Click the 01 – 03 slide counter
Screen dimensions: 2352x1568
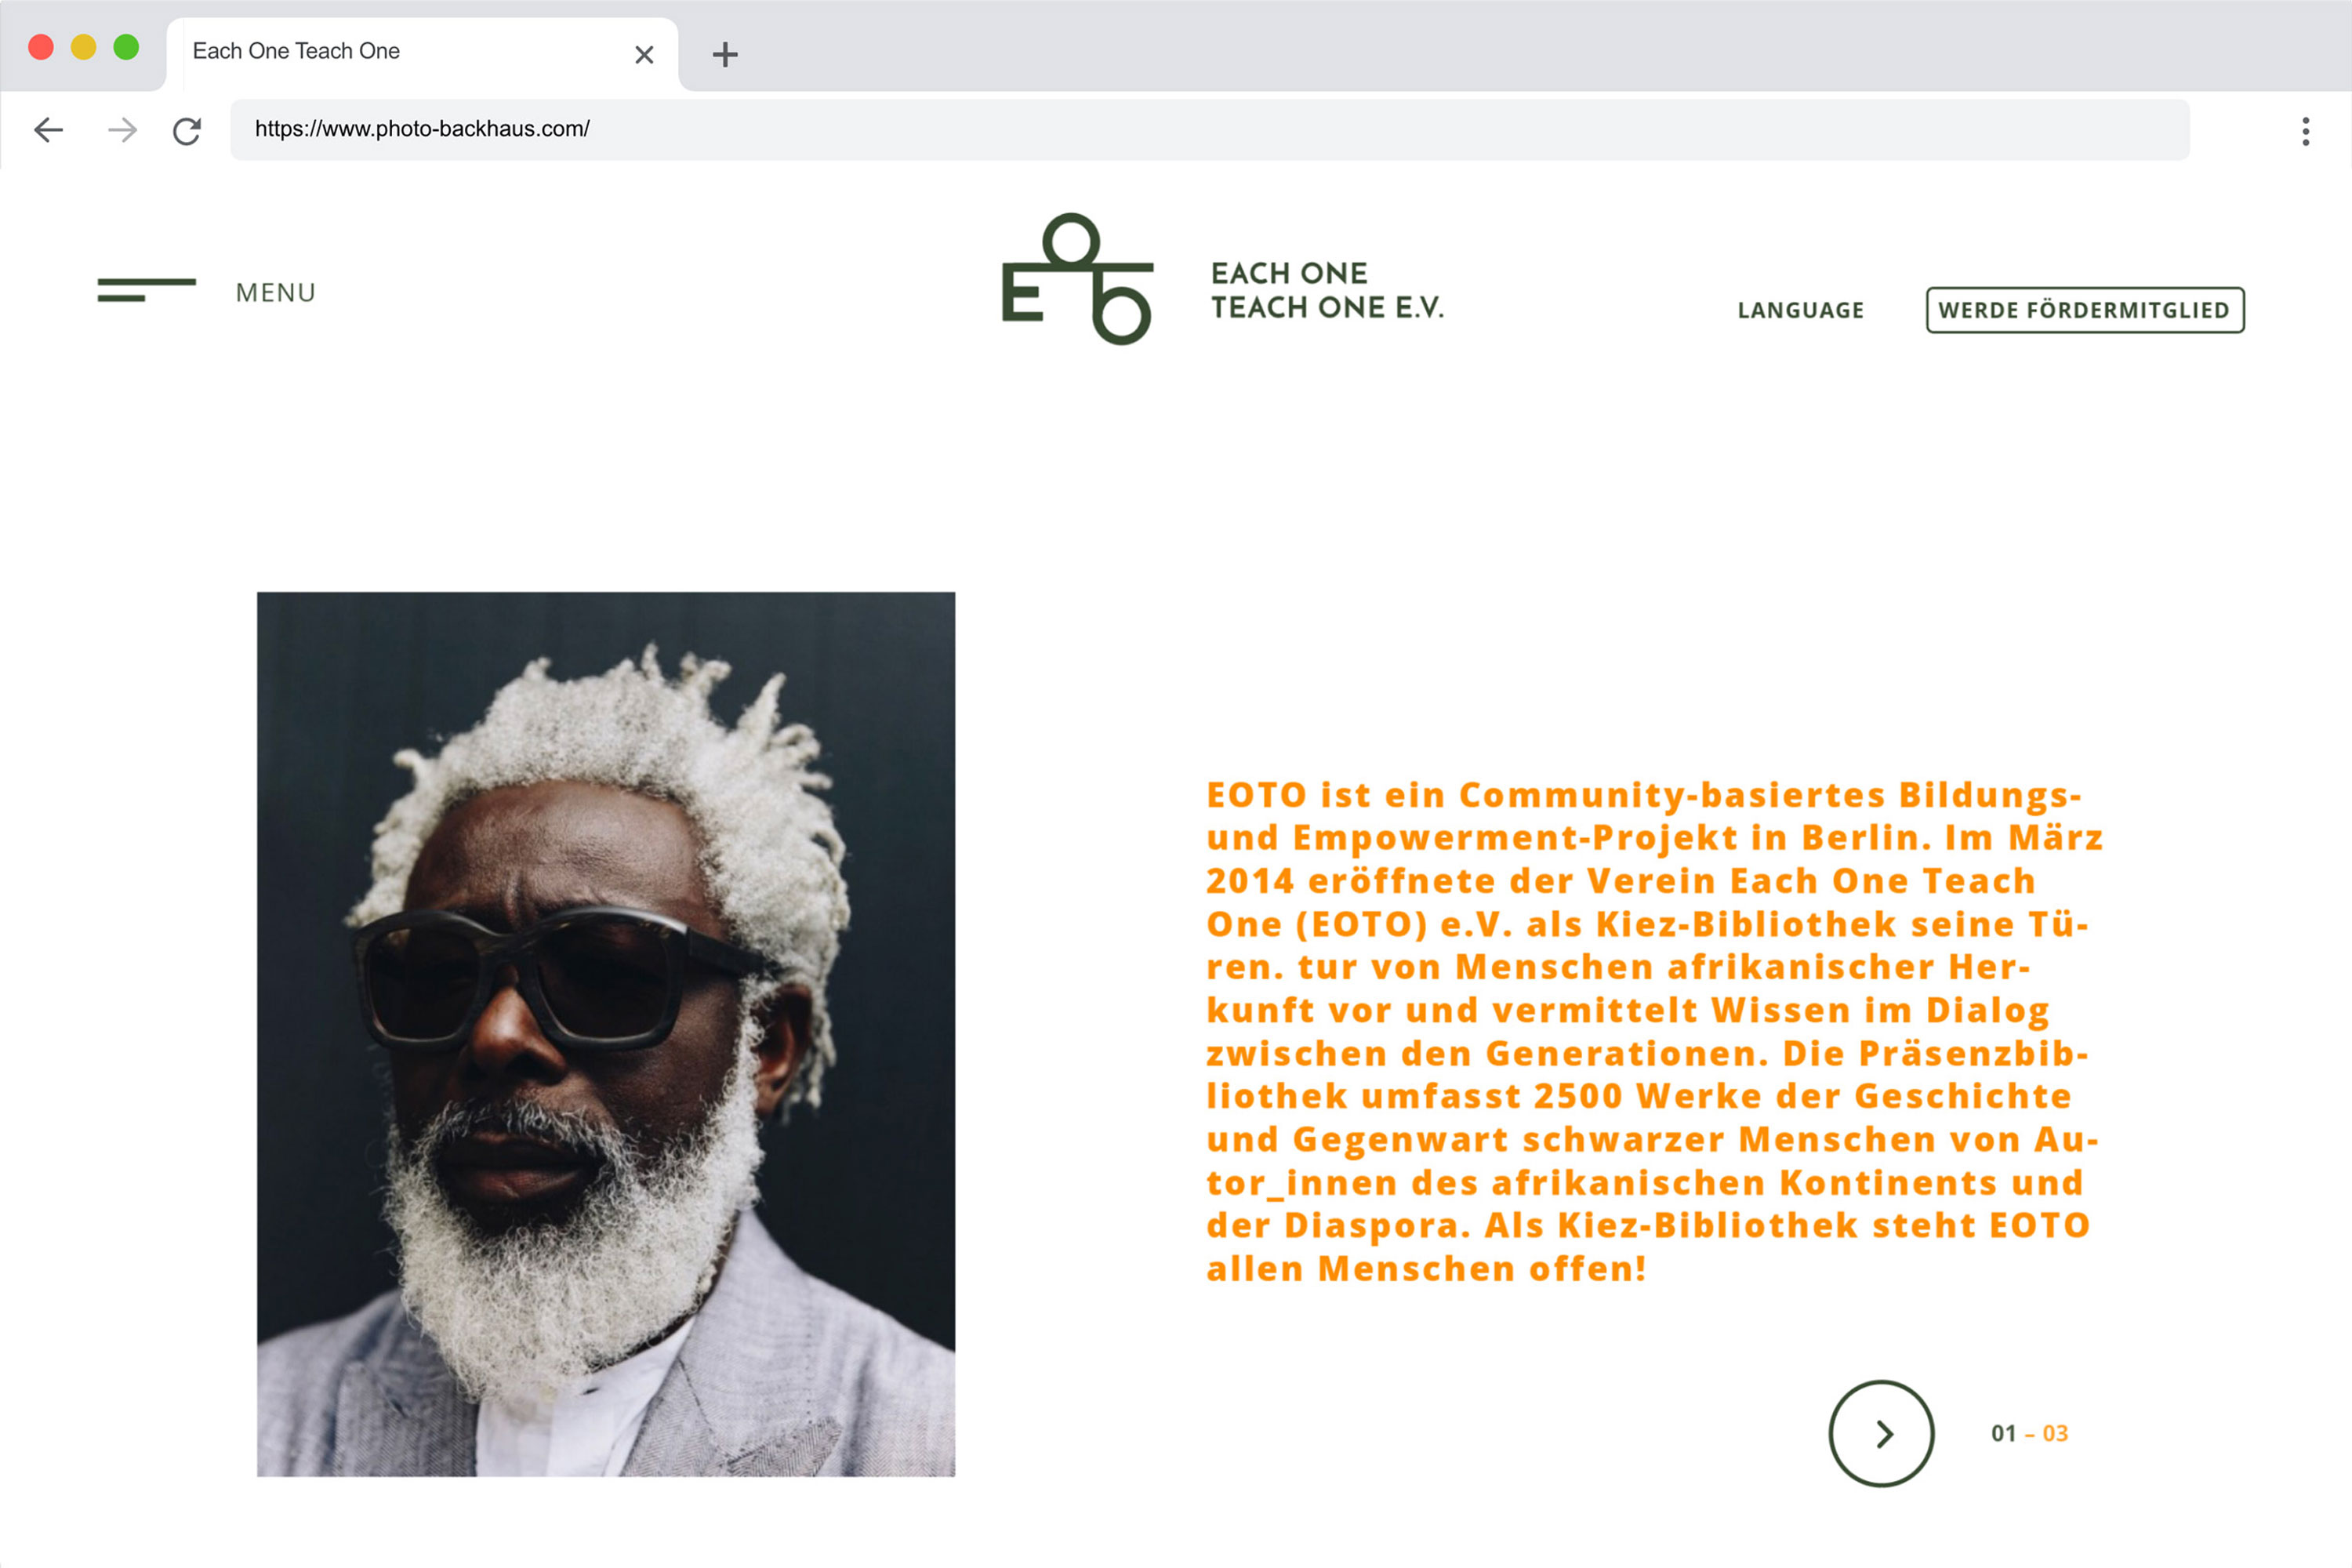2029,1433
